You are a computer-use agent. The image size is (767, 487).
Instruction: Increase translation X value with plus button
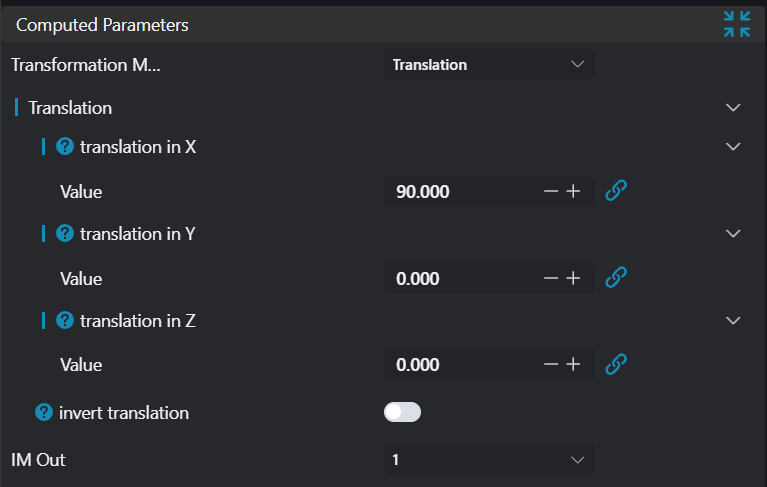click(573, 191)
